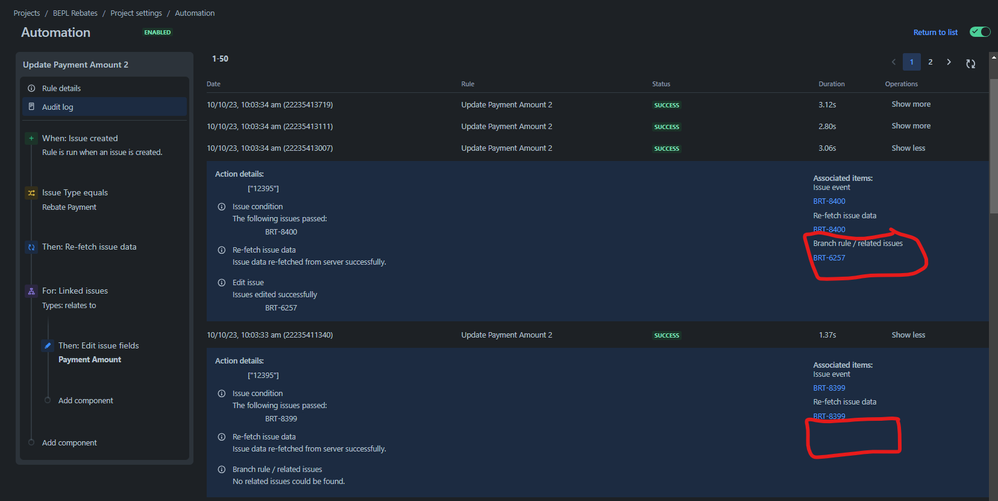Open BRT-6257 under Branch rule related issues
The height and width of the screenshot is (501, 998).
(x=829, y=258)
